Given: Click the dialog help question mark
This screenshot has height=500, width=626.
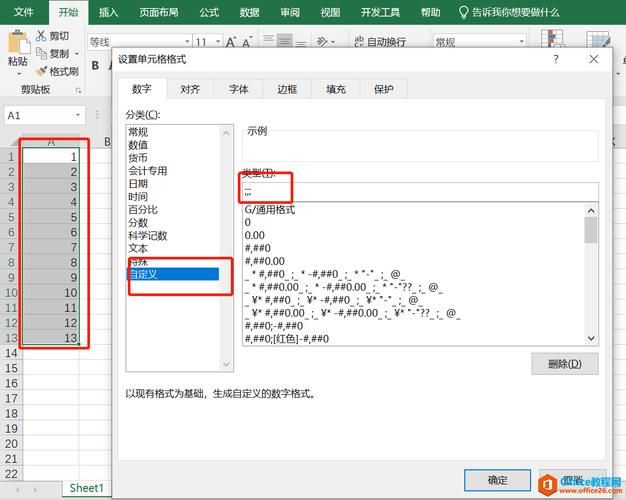Looking at the screenshot, I should [556, 59].
